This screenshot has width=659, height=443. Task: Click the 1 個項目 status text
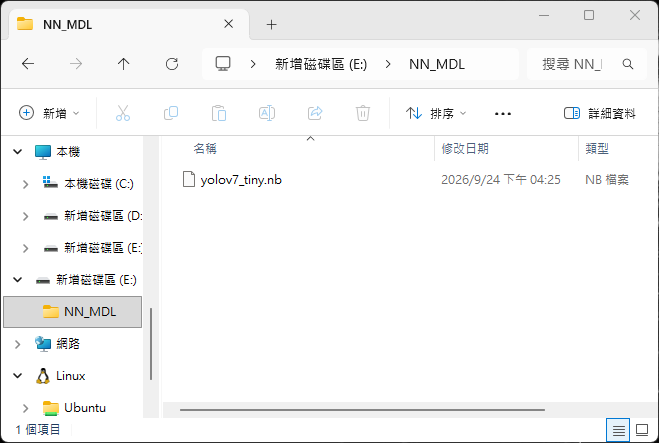pyautogui.click(x=38, y=430)
